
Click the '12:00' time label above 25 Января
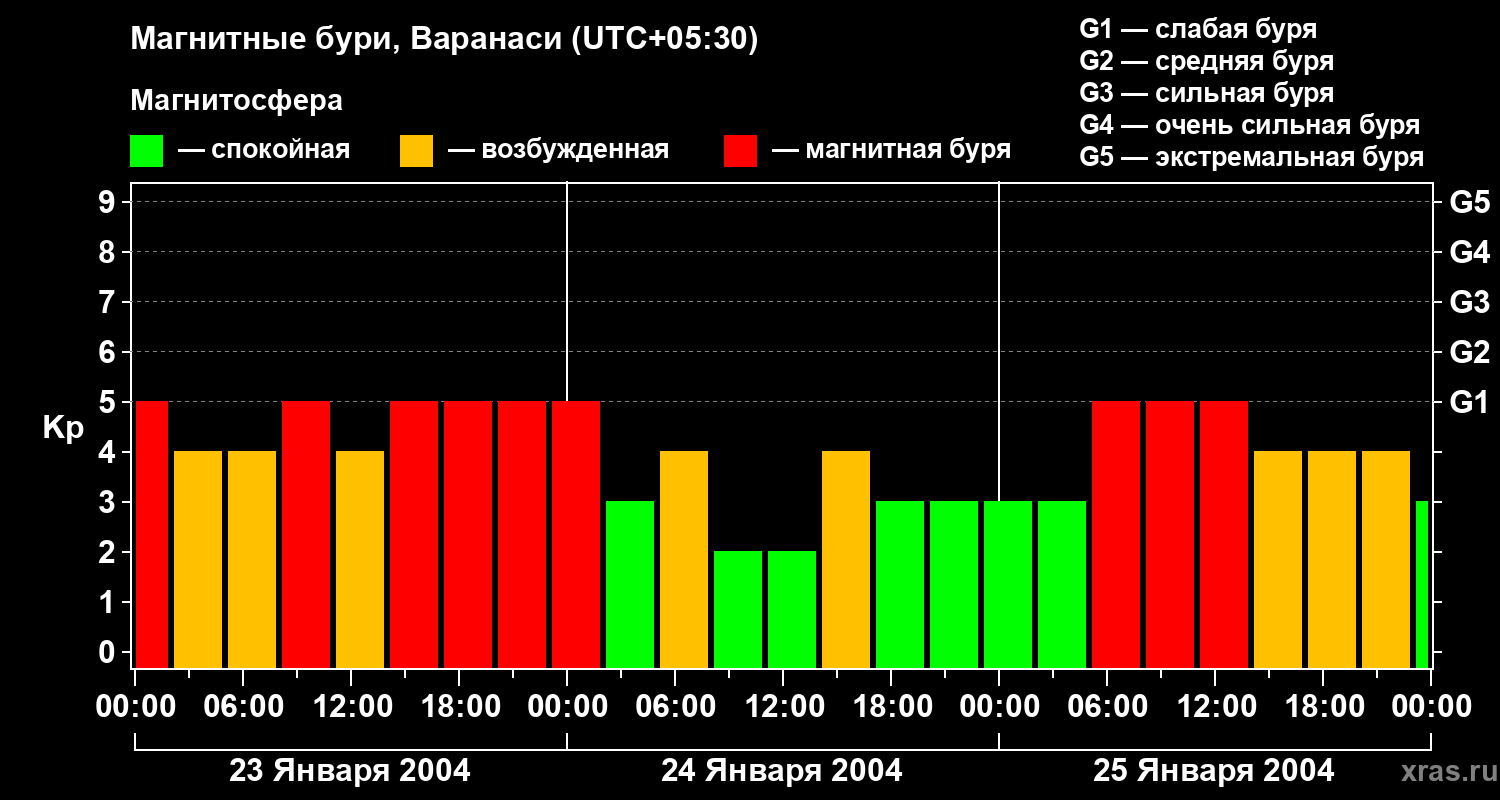tap(1215, 707)
